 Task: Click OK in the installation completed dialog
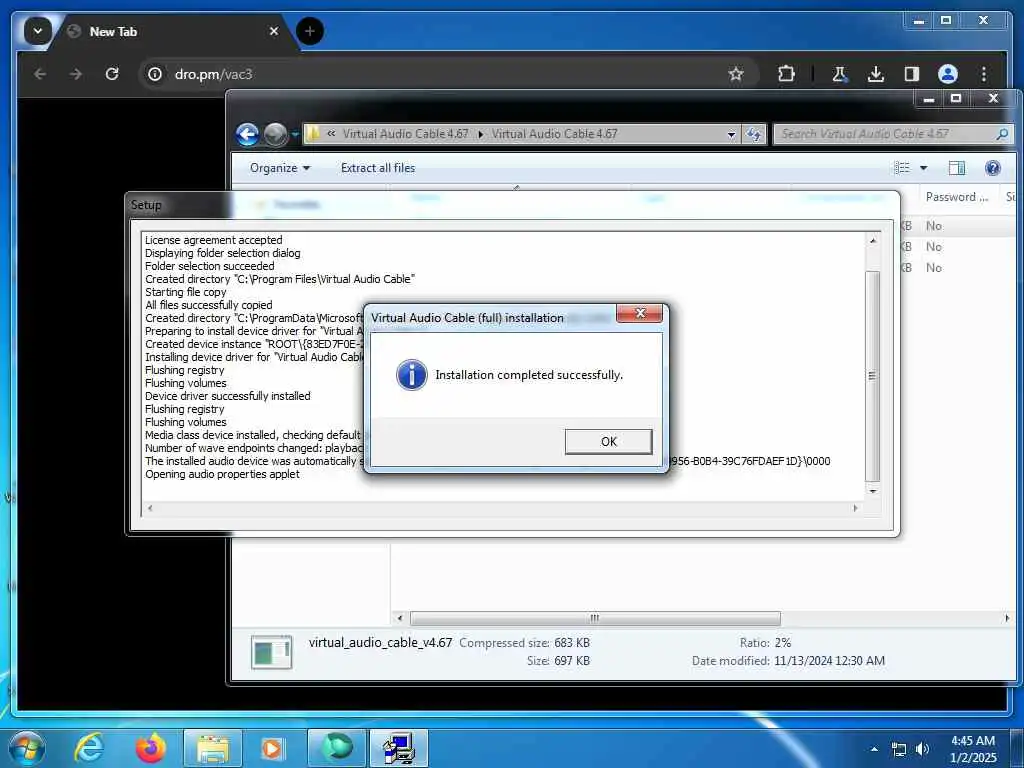point(608,441)
